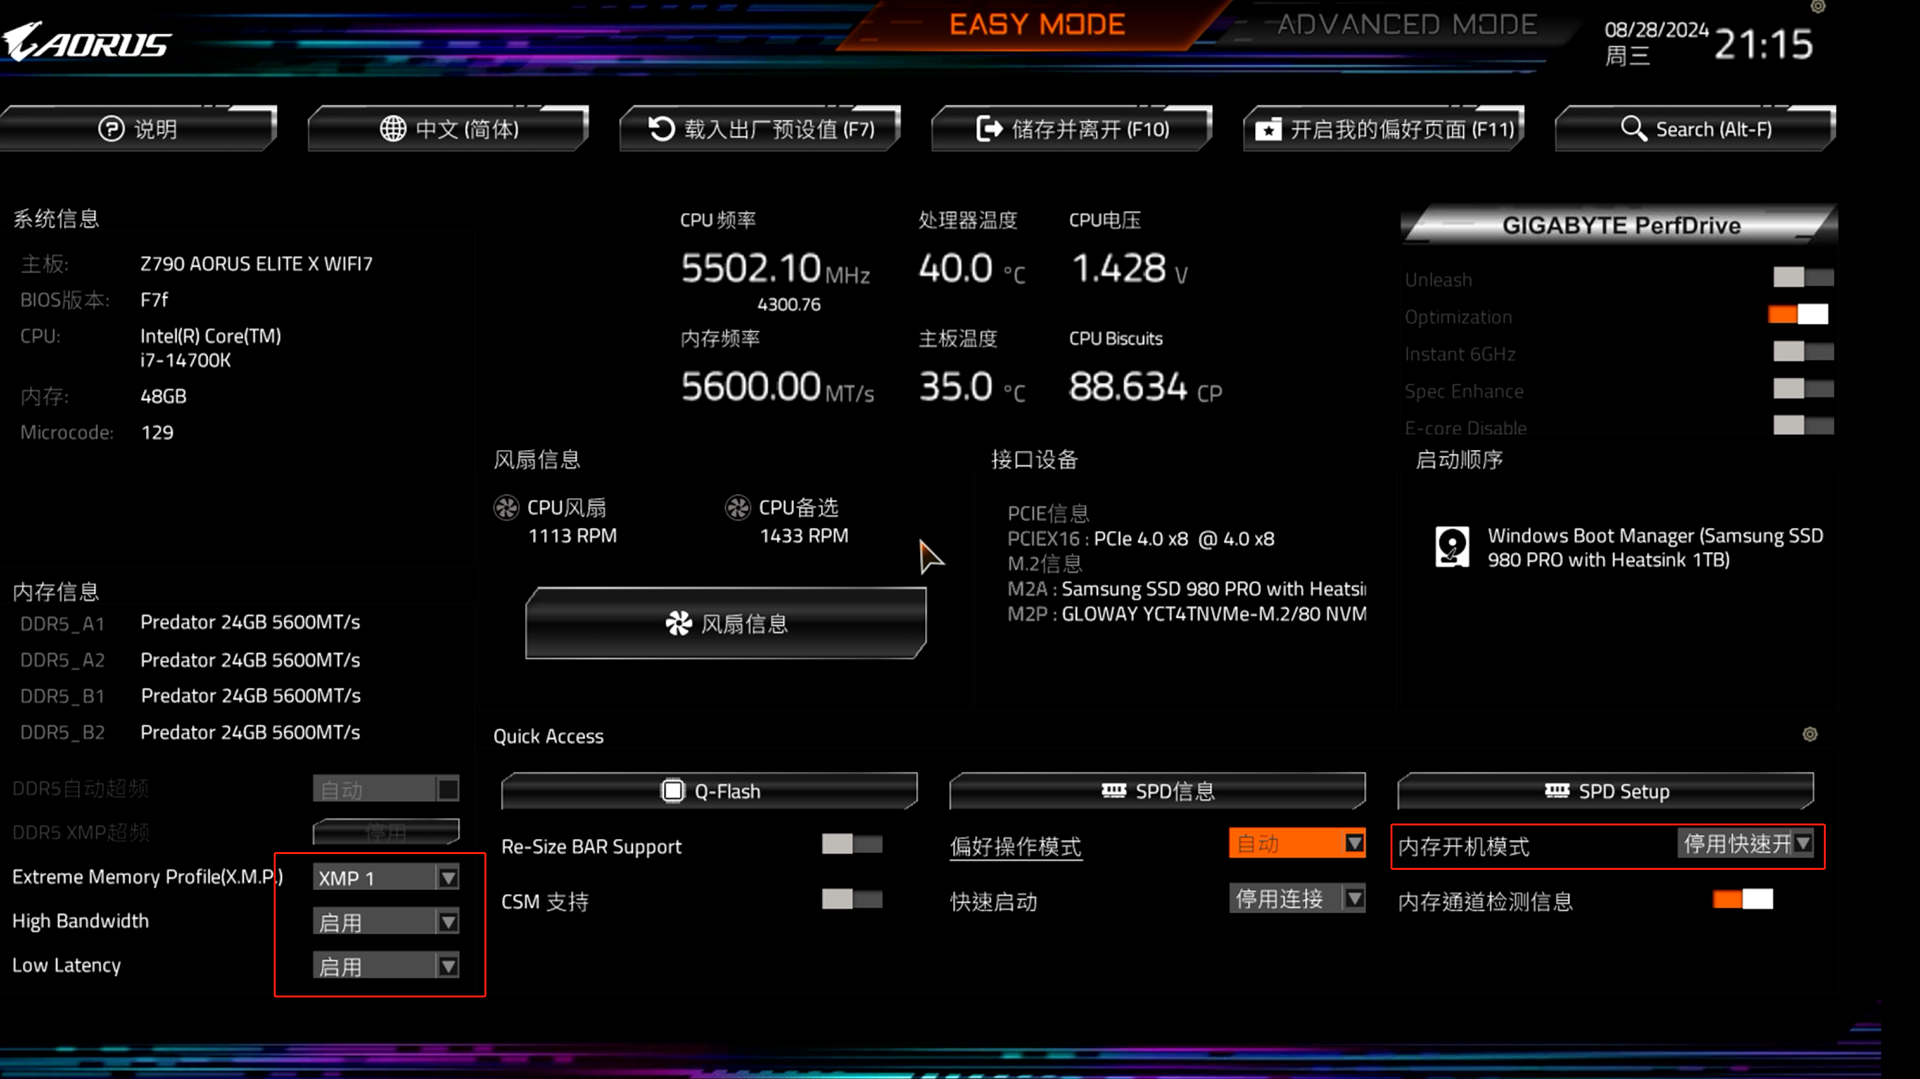This screenshot has width=1920, height=1079.
Task: Click the 21:15 clock display
Action: (1763, 44)
